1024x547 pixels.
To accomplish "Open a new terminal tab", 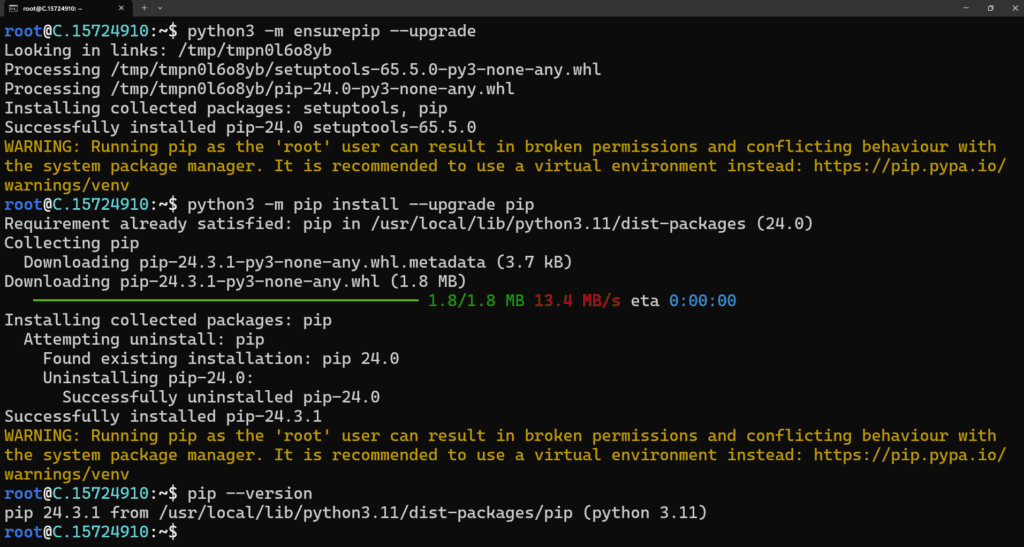I will (x=145, y=8).
